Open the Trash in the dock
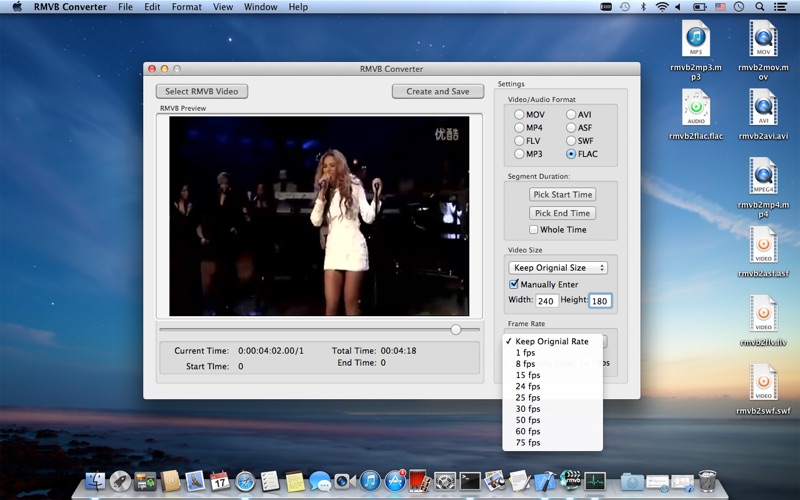800x500 pixels. click(x=707, y=481)
